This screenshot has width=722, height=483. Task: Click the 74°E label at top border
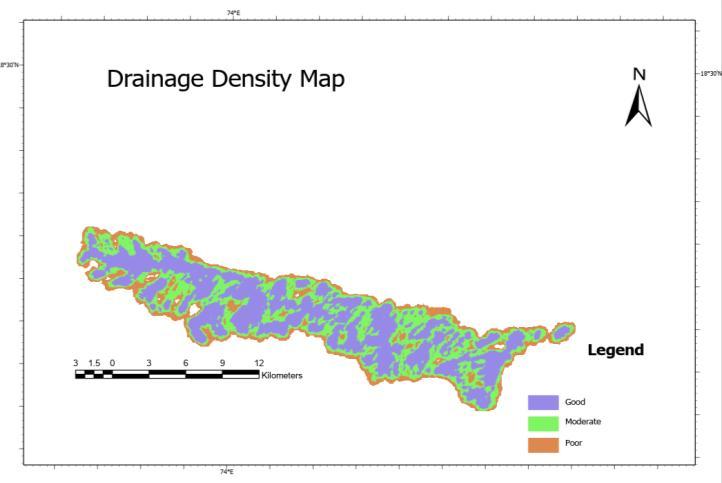(x=233, y=13)
